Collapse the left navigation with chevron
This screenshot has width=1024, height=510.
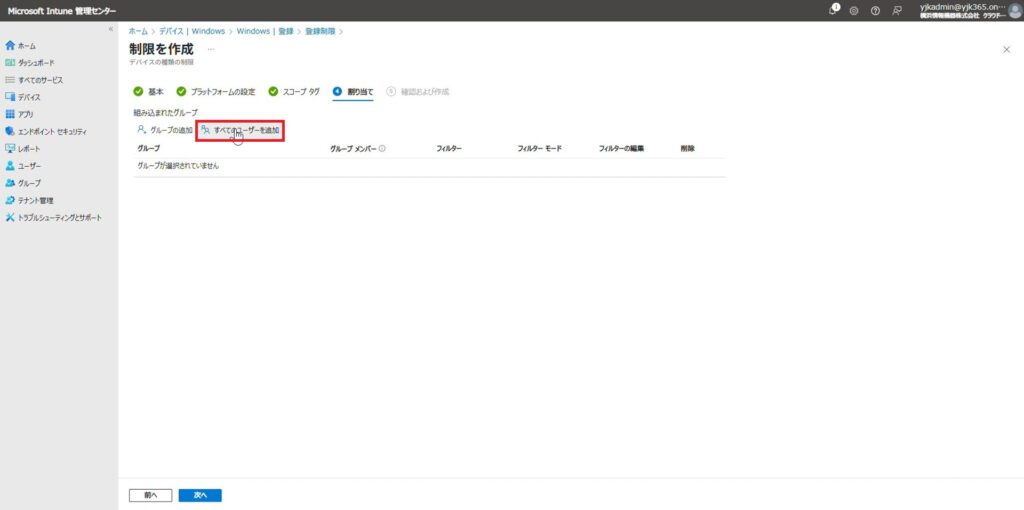[x=110, y=29]
